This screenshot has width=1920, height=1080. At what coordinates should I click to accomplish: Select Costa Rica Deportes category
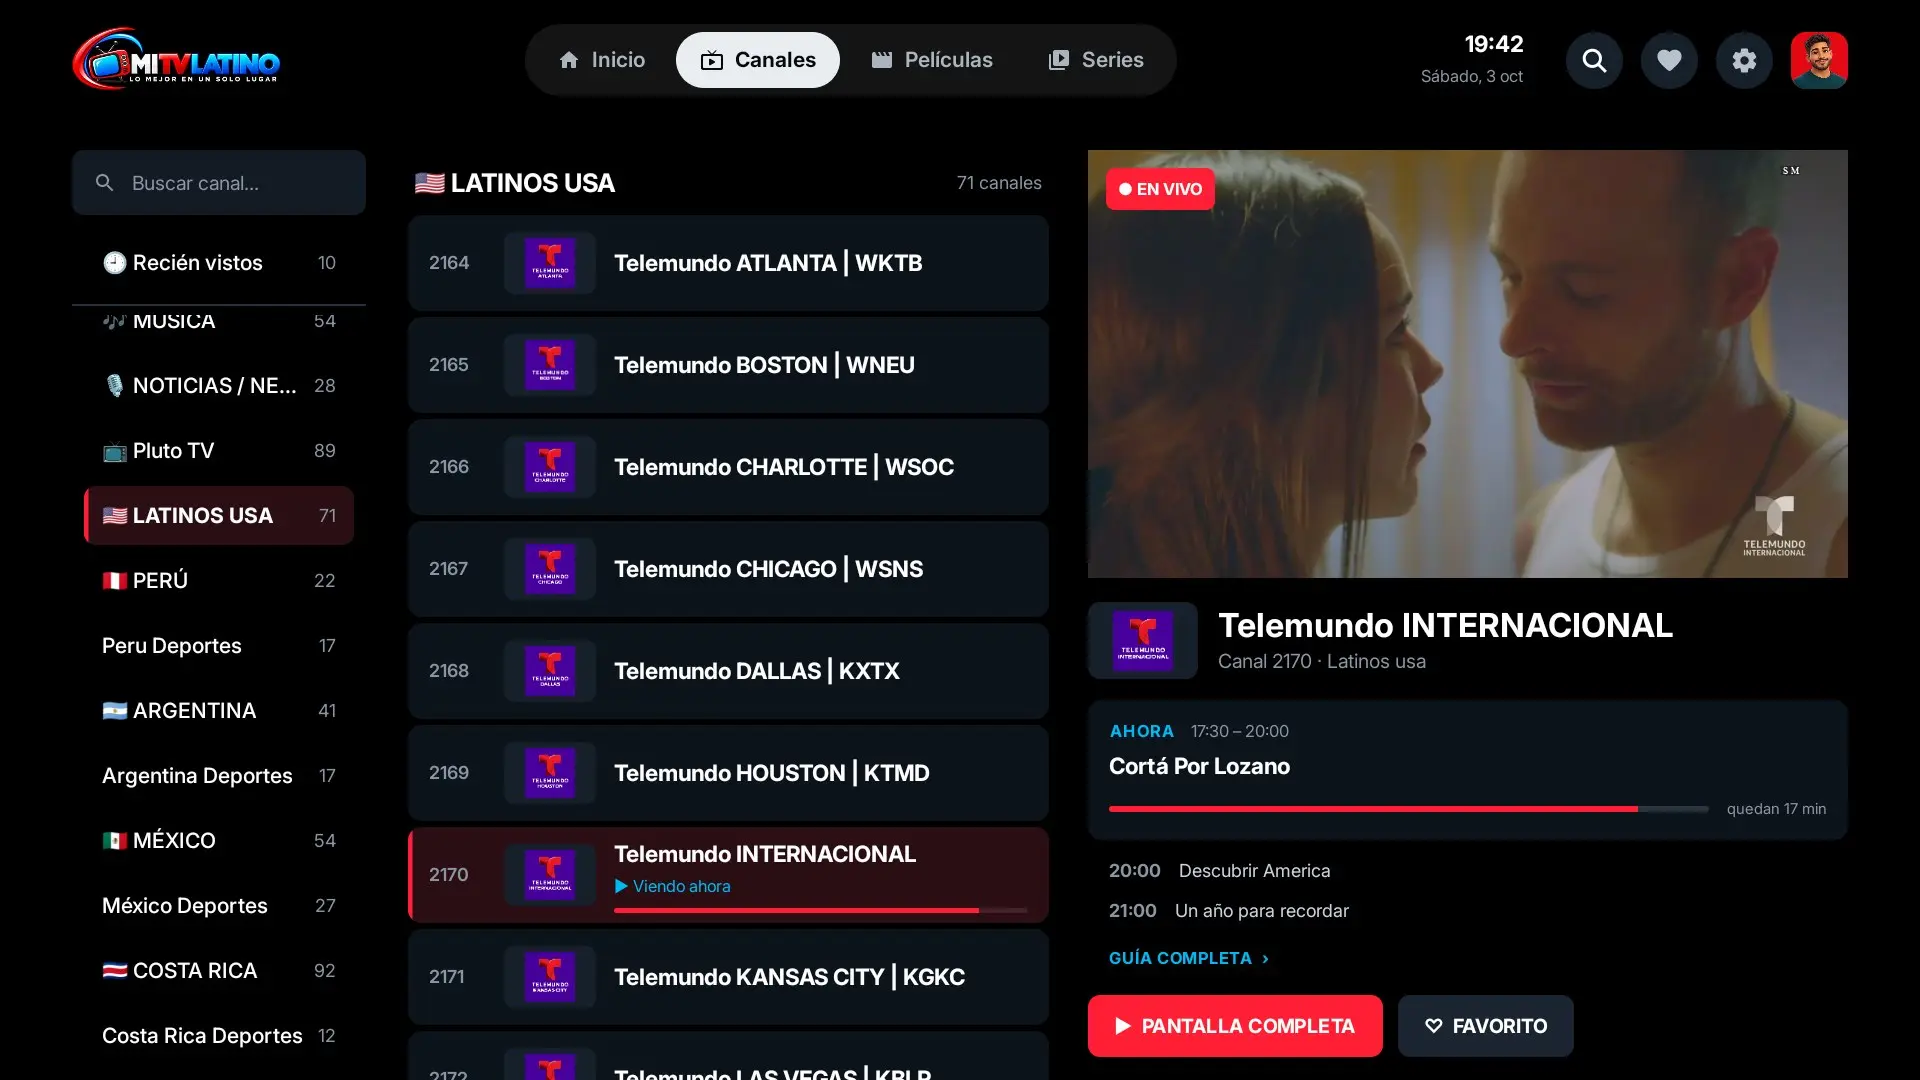point(219,1036)
